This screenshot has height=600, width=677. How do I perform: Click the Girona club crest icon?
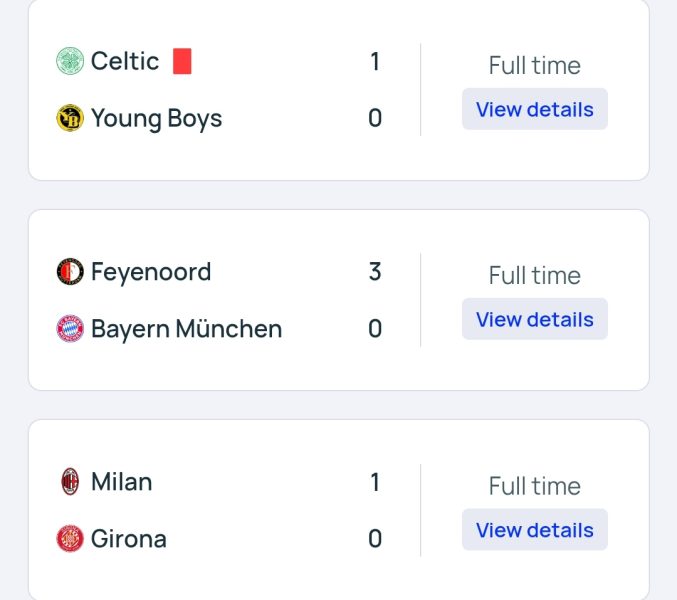pyautogui.click(x=70, y=539)
